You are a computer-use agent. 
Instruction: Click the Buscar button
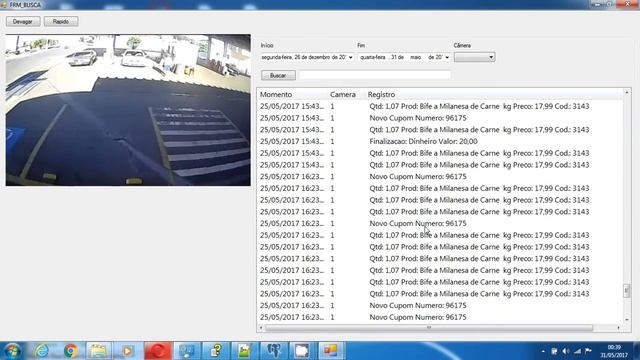(278, 76)
